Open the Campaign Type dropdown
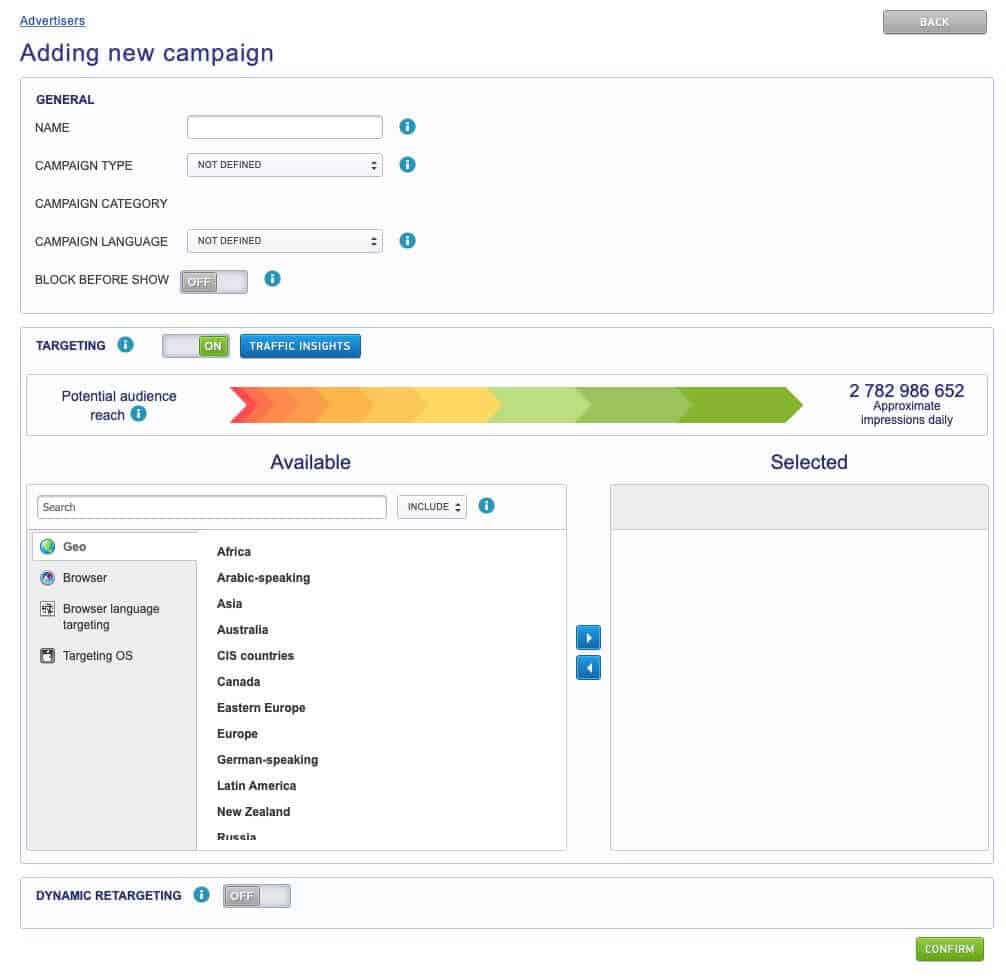This screenshot has width=1006, height=980. point(284,164)
